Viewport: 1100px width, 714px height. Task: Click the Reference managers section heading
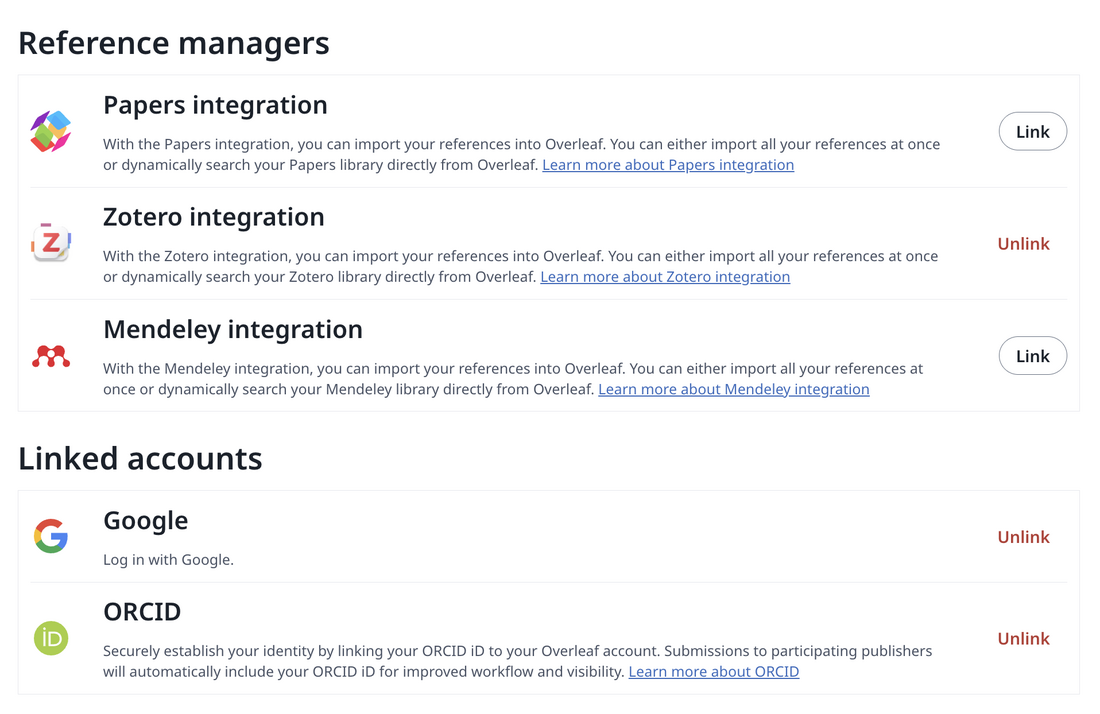(x=174, y=43)
